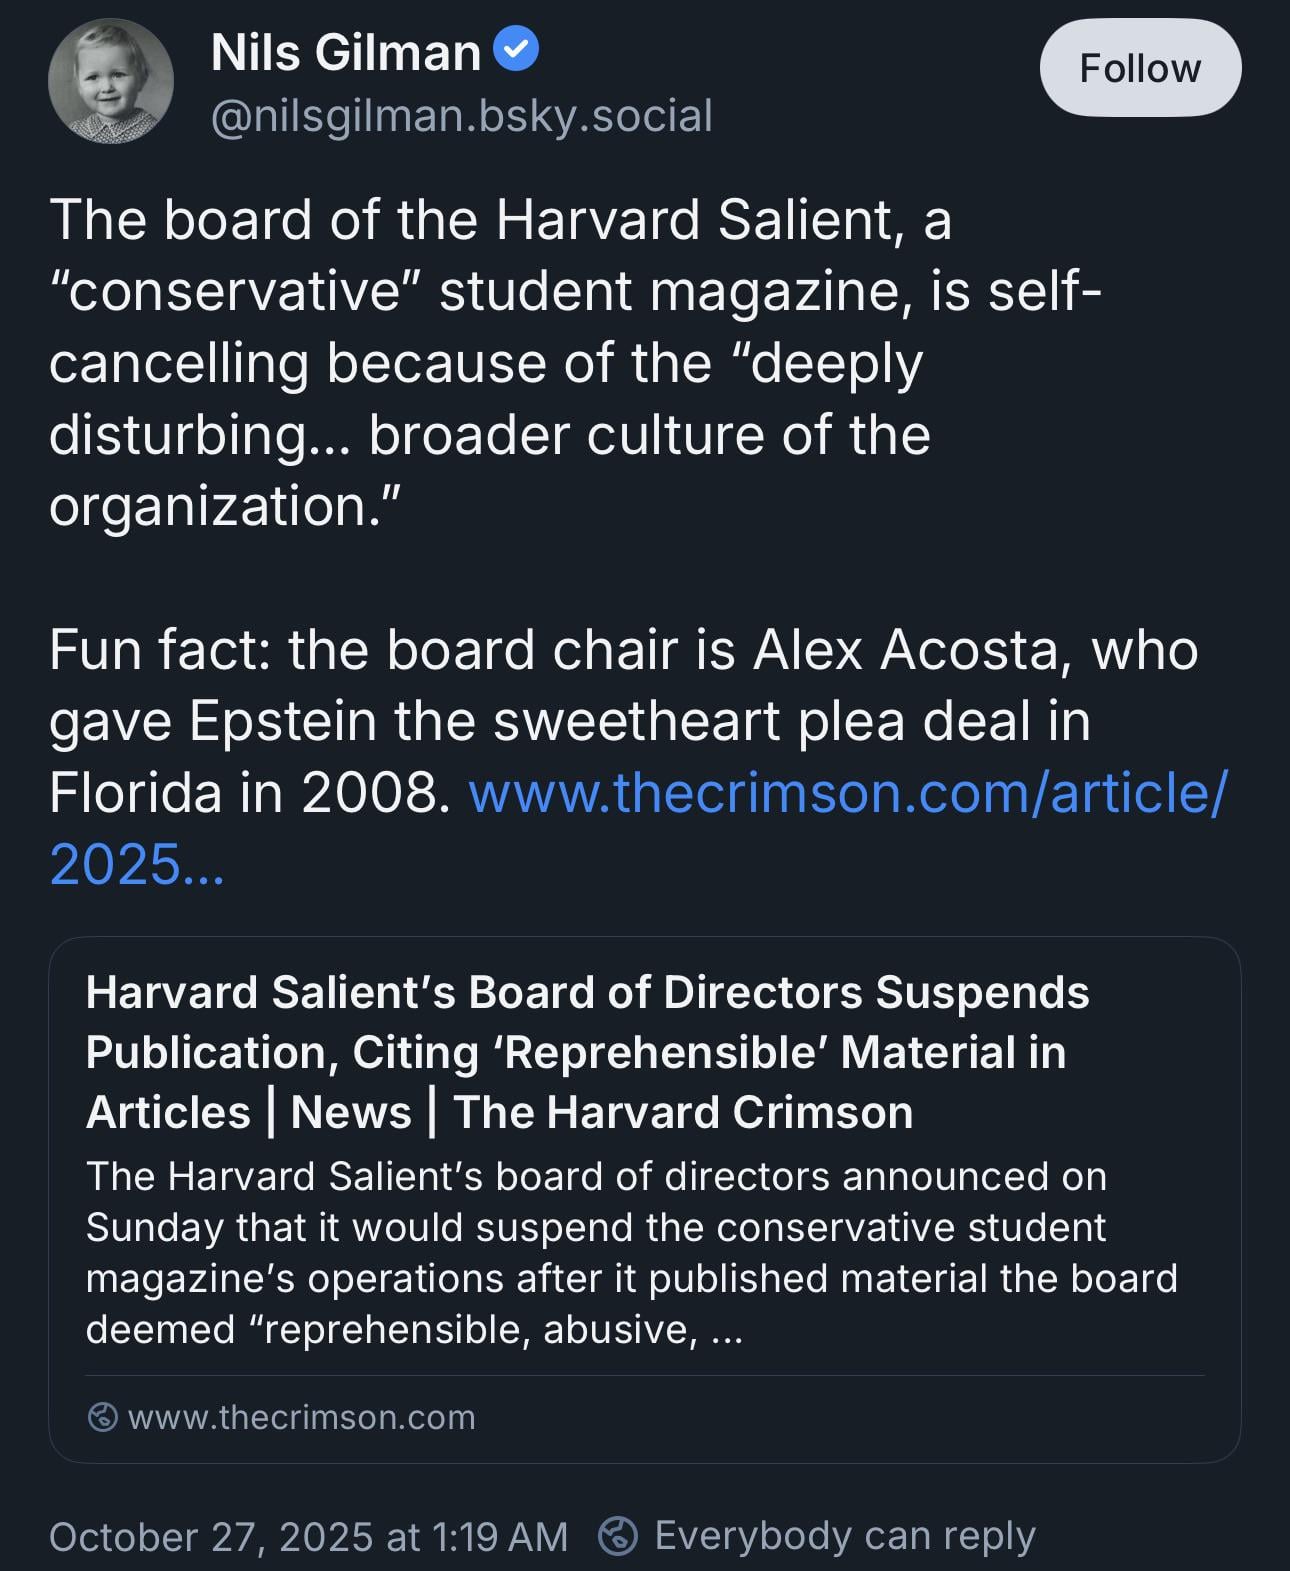Screen dimensions: 1290x1571
Task: Open the card headline 'Harvard Salient's Board of Directors Suspends'
Action: (587, 993)
